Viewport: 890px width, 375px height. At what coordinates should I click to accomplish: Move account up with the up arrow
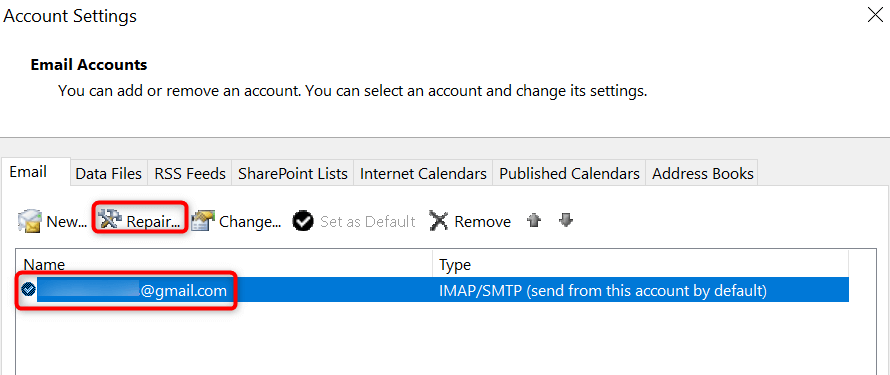click(533, 221)
